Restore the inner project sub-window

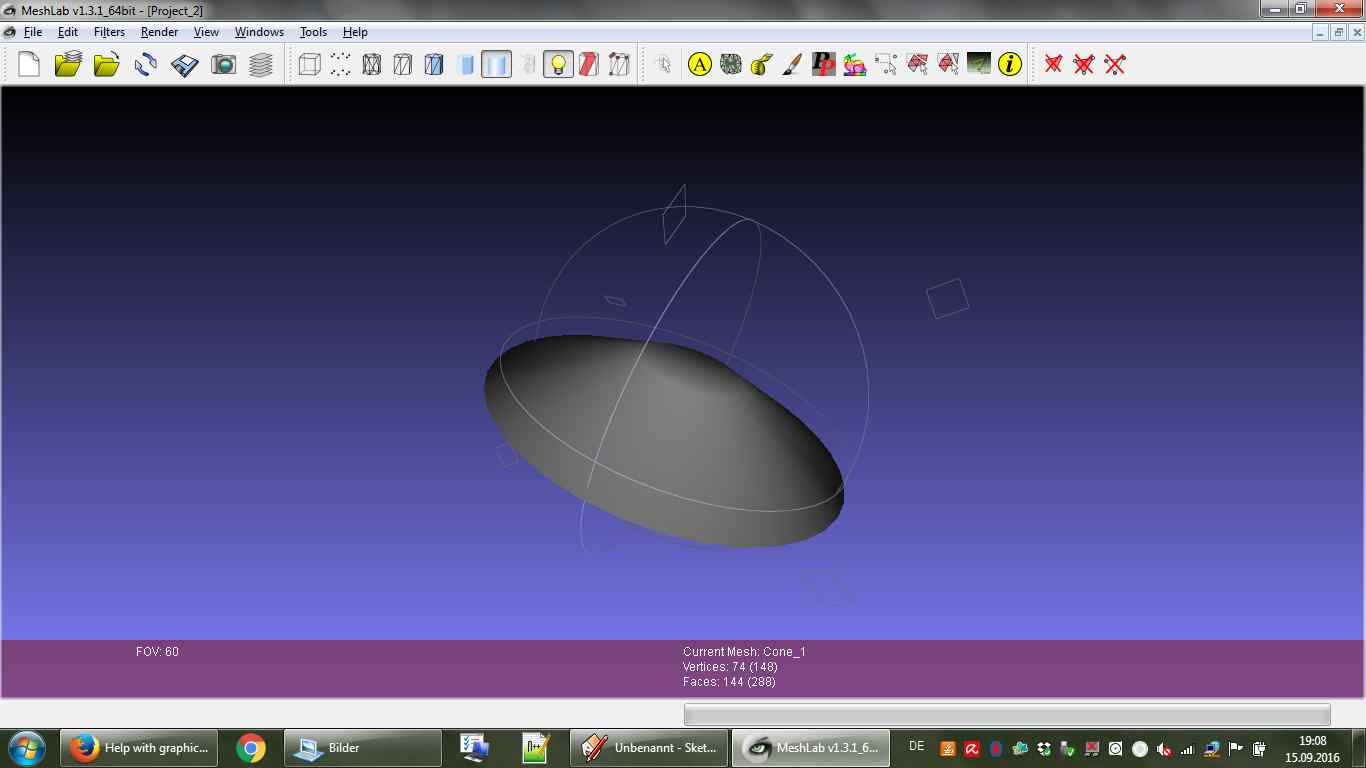(x=1338, y=32)
